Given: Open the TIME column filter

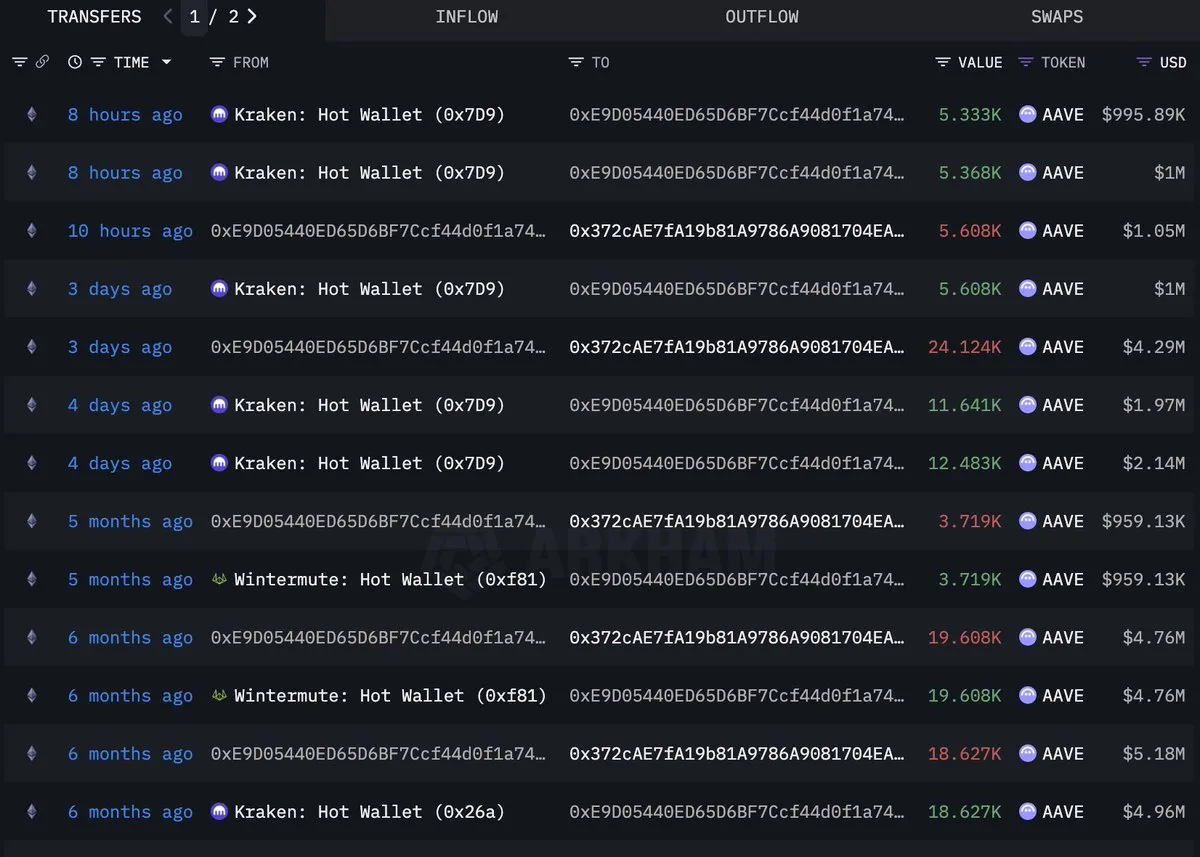Looking at the screenshot, I should tap(98, 62).
